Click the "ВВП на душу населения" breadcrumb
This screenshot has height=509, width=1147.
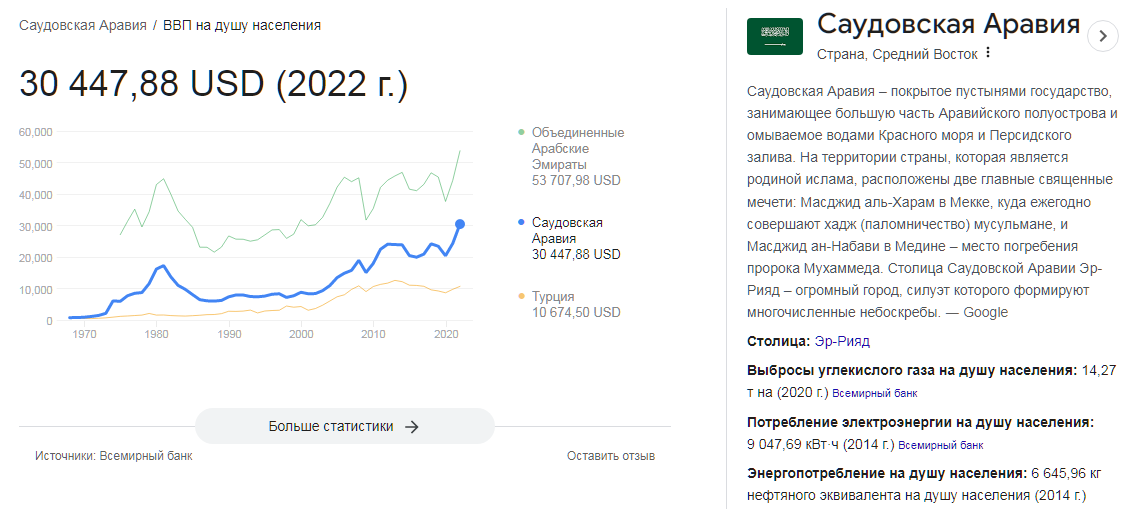[x=242, y=25]
